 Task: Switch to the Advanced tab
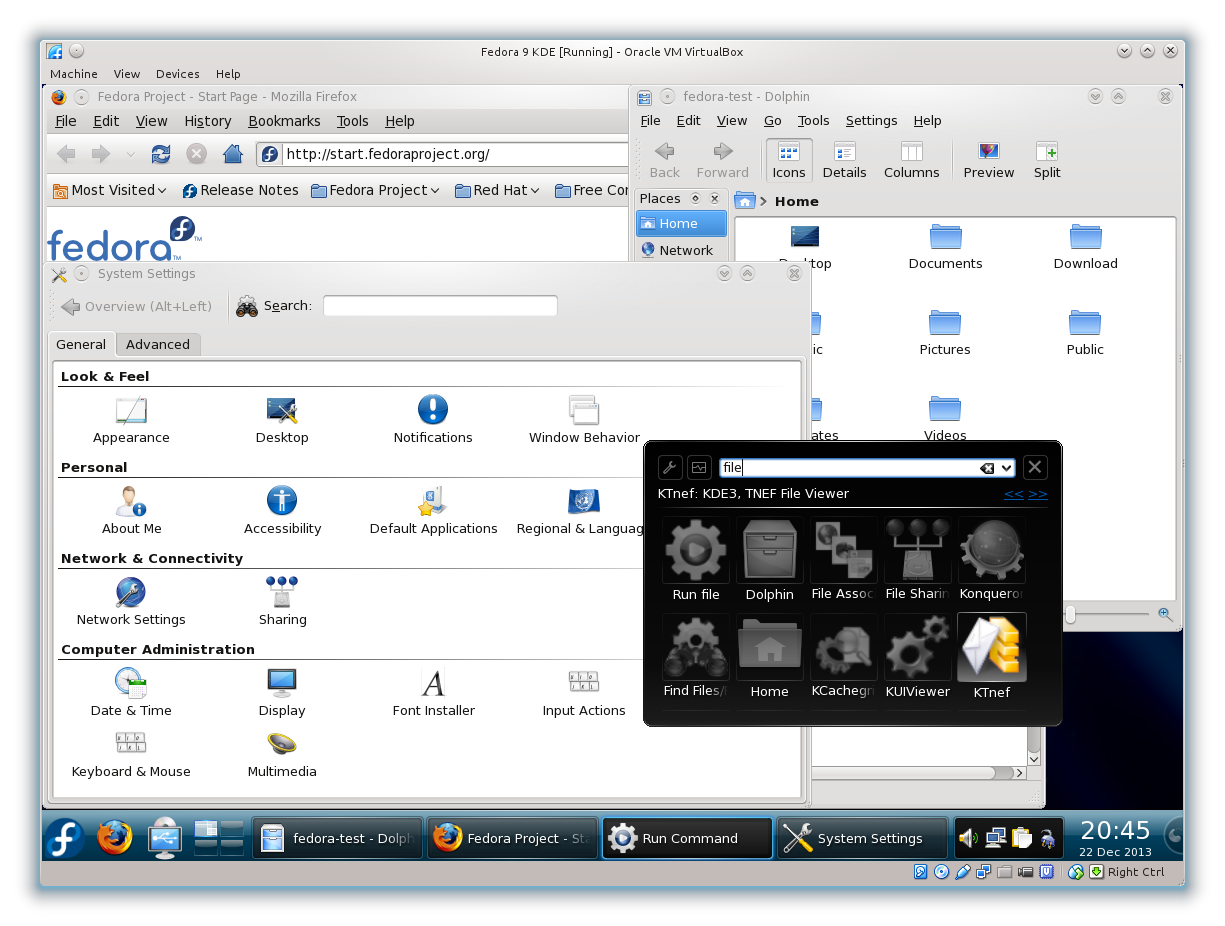click(x=158, y=344)
